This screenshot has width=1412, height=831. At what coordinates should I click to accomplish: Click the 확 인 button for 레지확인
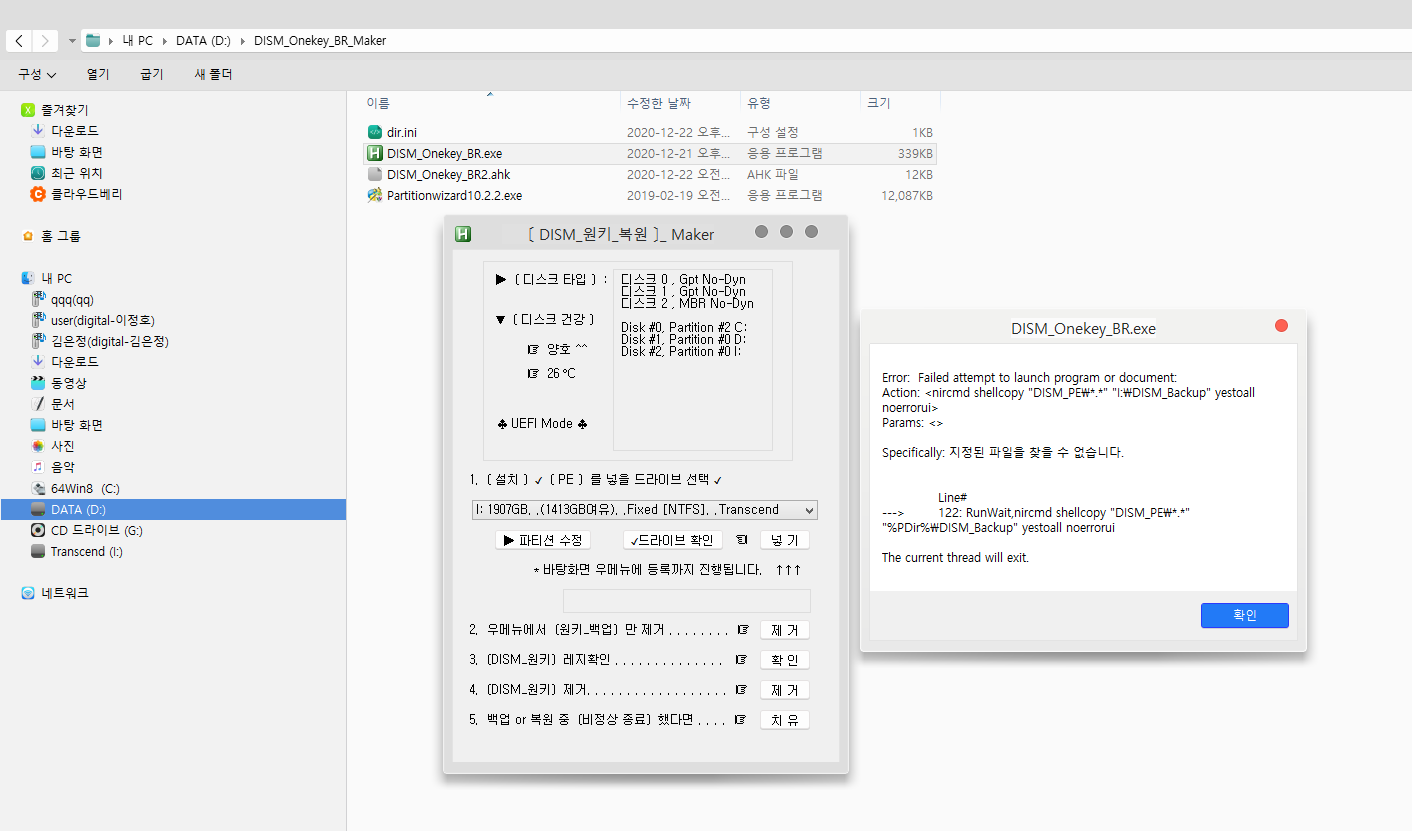click(785, 660)
